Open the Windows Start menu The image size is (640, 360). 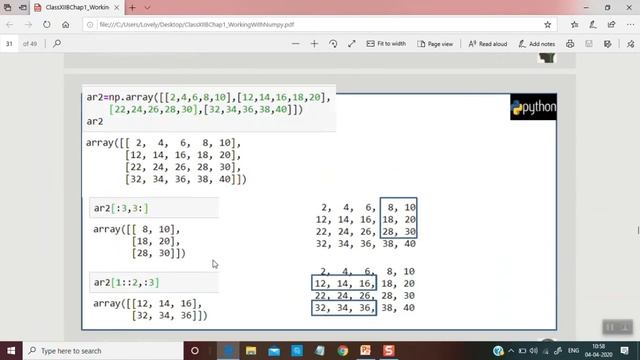11,351
